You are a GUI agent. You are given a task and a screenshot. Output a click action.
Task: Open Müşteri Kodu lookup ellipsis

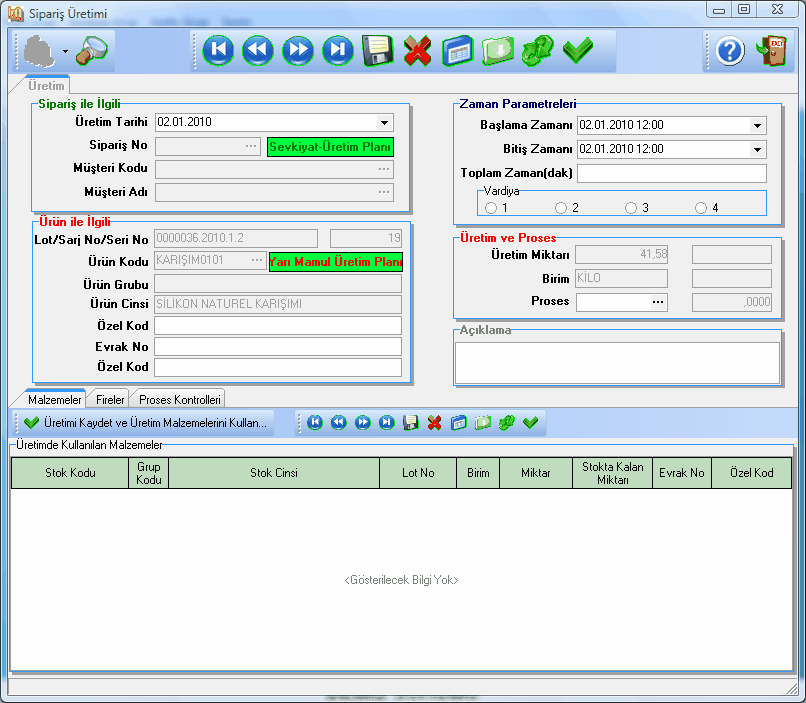(384, 169)
